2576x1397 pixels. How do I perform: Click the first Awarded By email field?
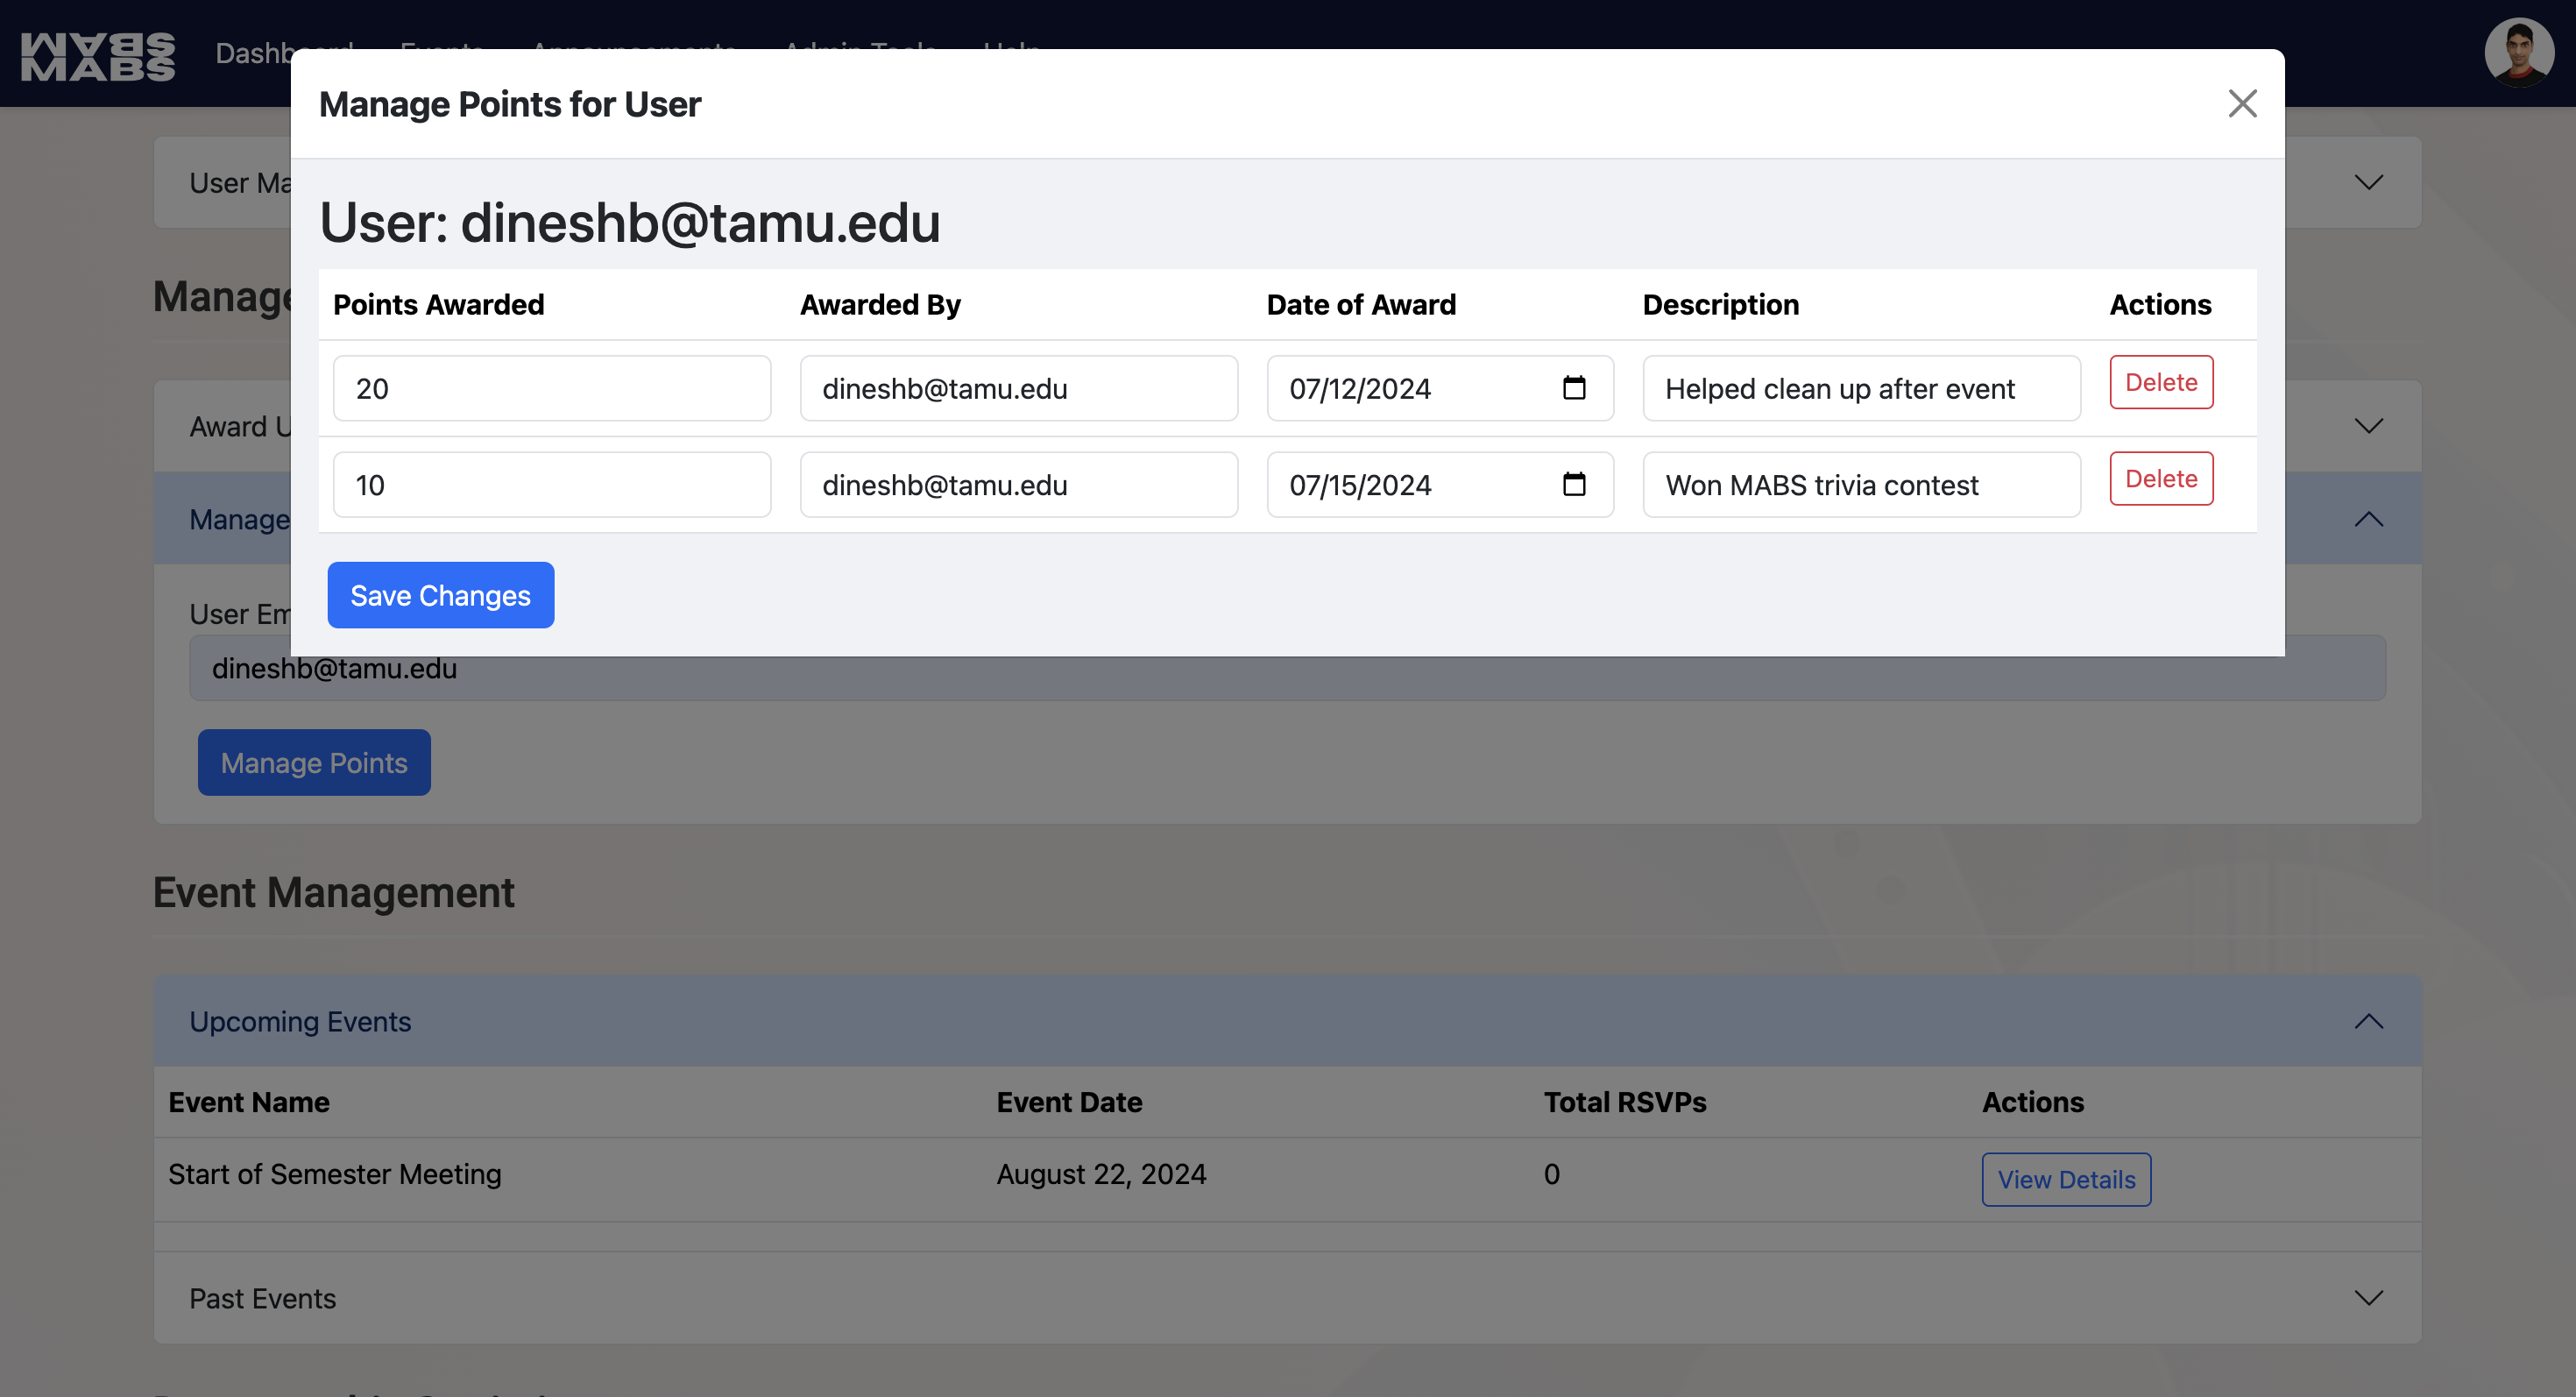tap(1018, 389)
